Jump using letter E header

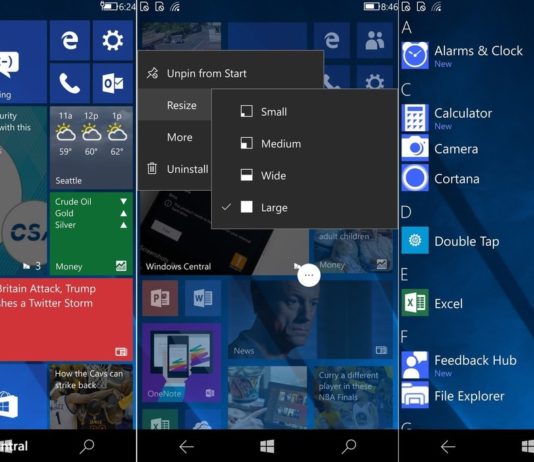coord(405,274)
